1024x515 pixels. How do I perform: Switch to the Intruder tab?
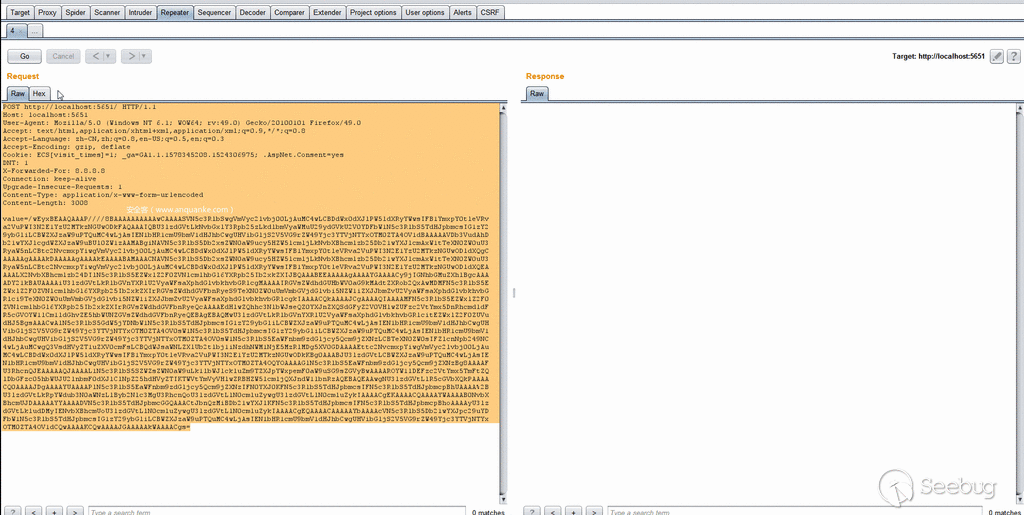pos(142,13)
